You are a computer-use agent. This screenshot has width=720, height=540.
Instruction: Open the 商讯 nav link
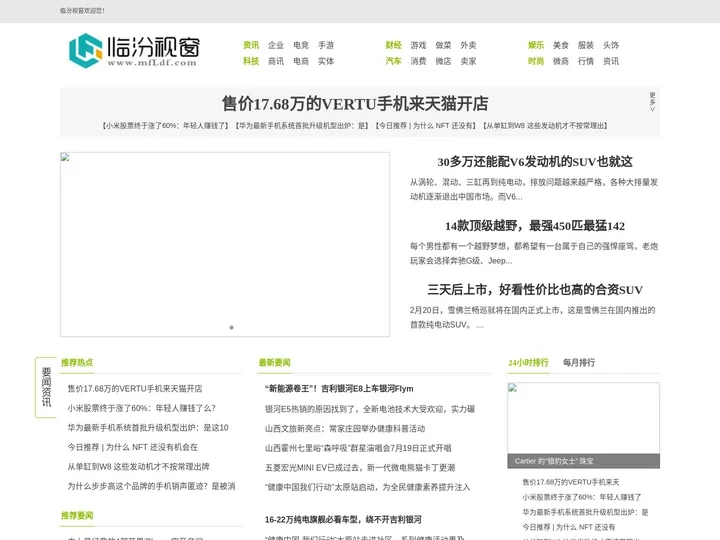276,61
